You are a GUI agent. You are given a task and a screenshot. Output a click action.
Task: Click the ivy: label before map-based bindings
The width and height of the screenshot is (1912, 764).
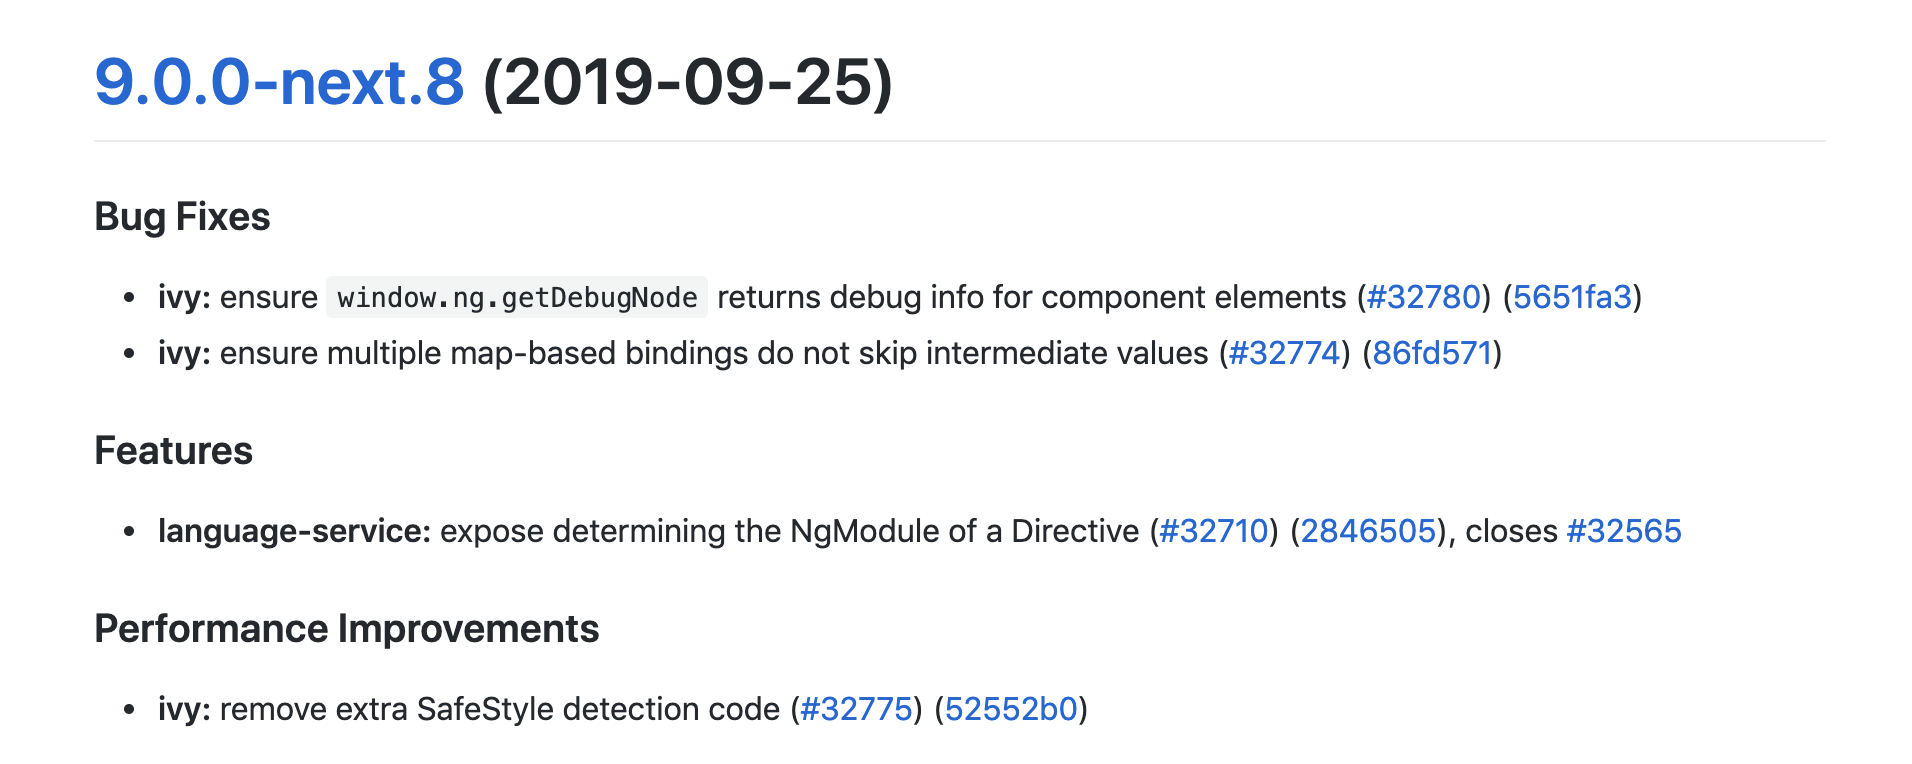point(184,353)
